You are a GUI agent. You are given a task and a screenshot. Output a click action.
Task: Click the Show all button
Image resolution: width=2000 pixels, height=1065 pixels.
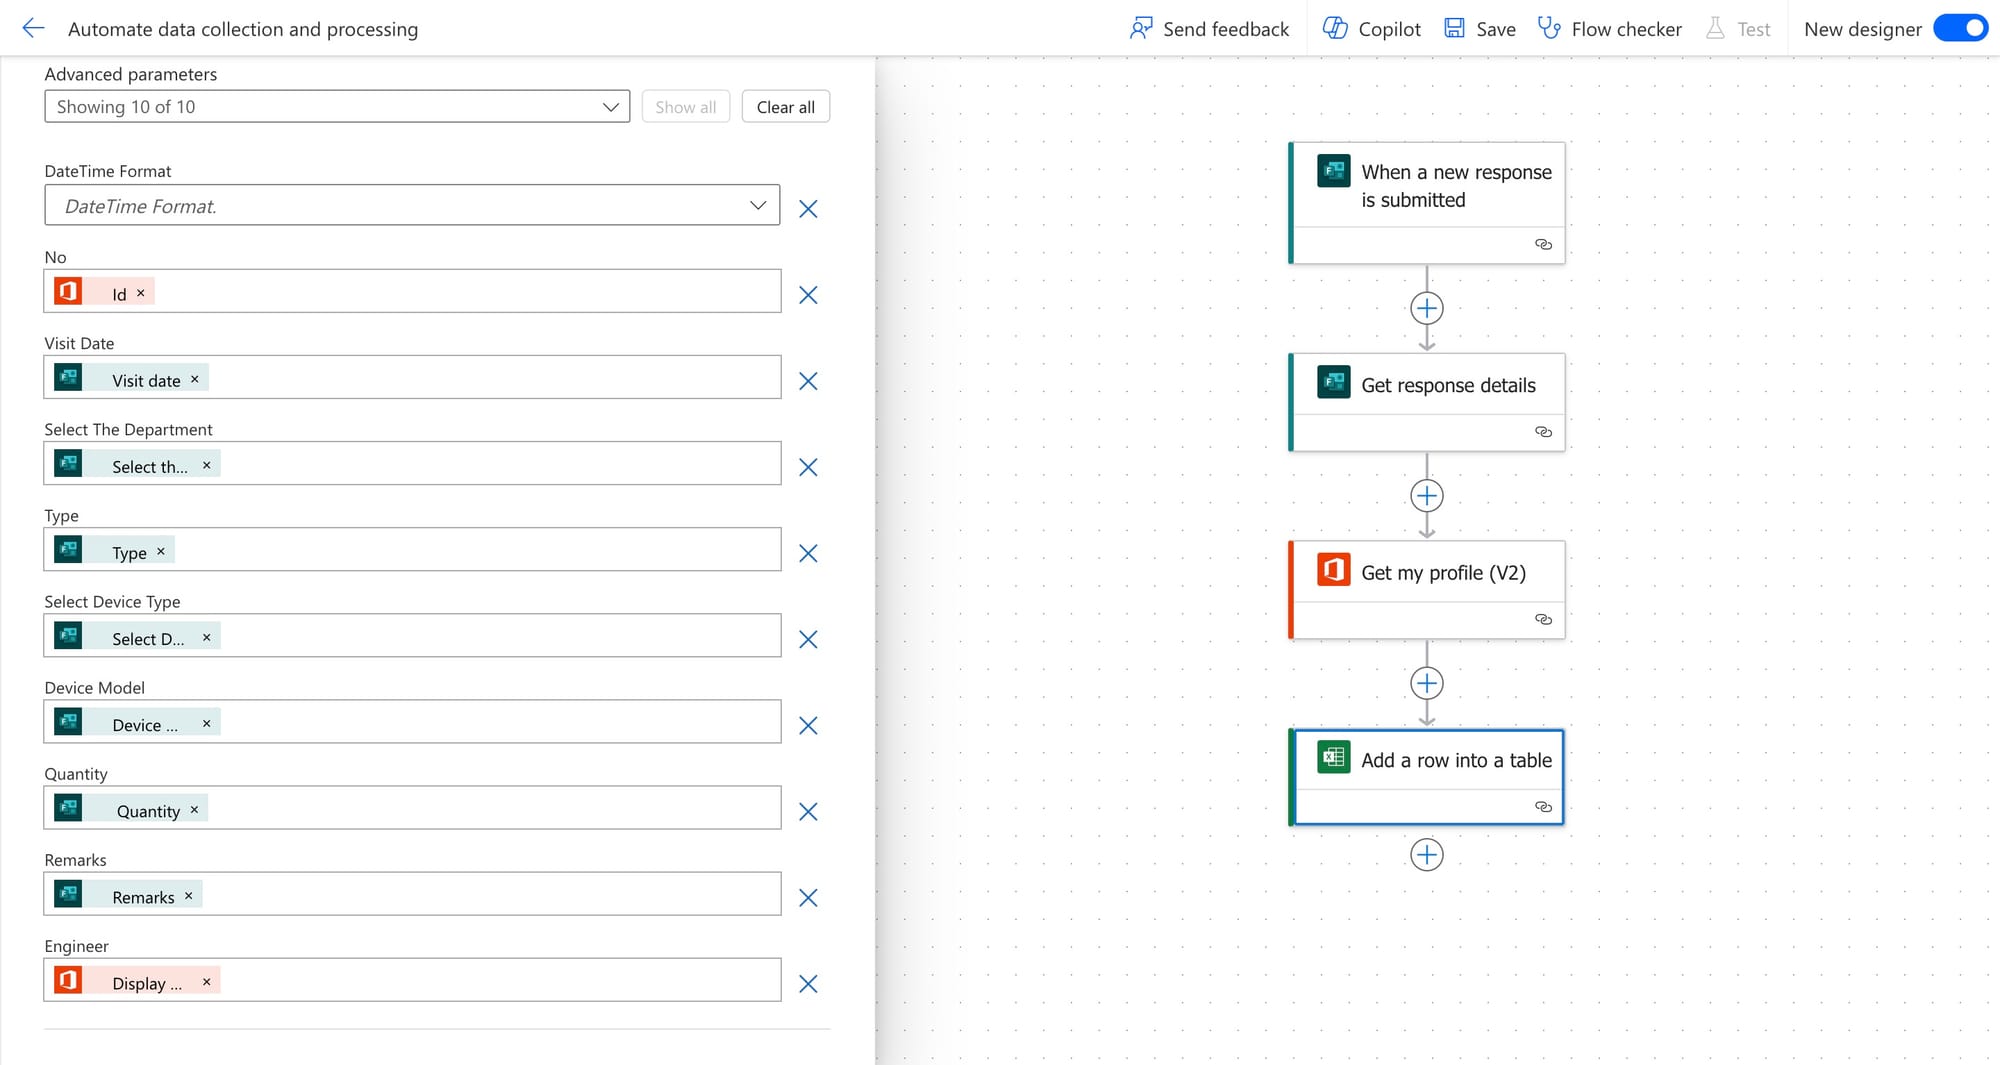(x=686, y=107)
